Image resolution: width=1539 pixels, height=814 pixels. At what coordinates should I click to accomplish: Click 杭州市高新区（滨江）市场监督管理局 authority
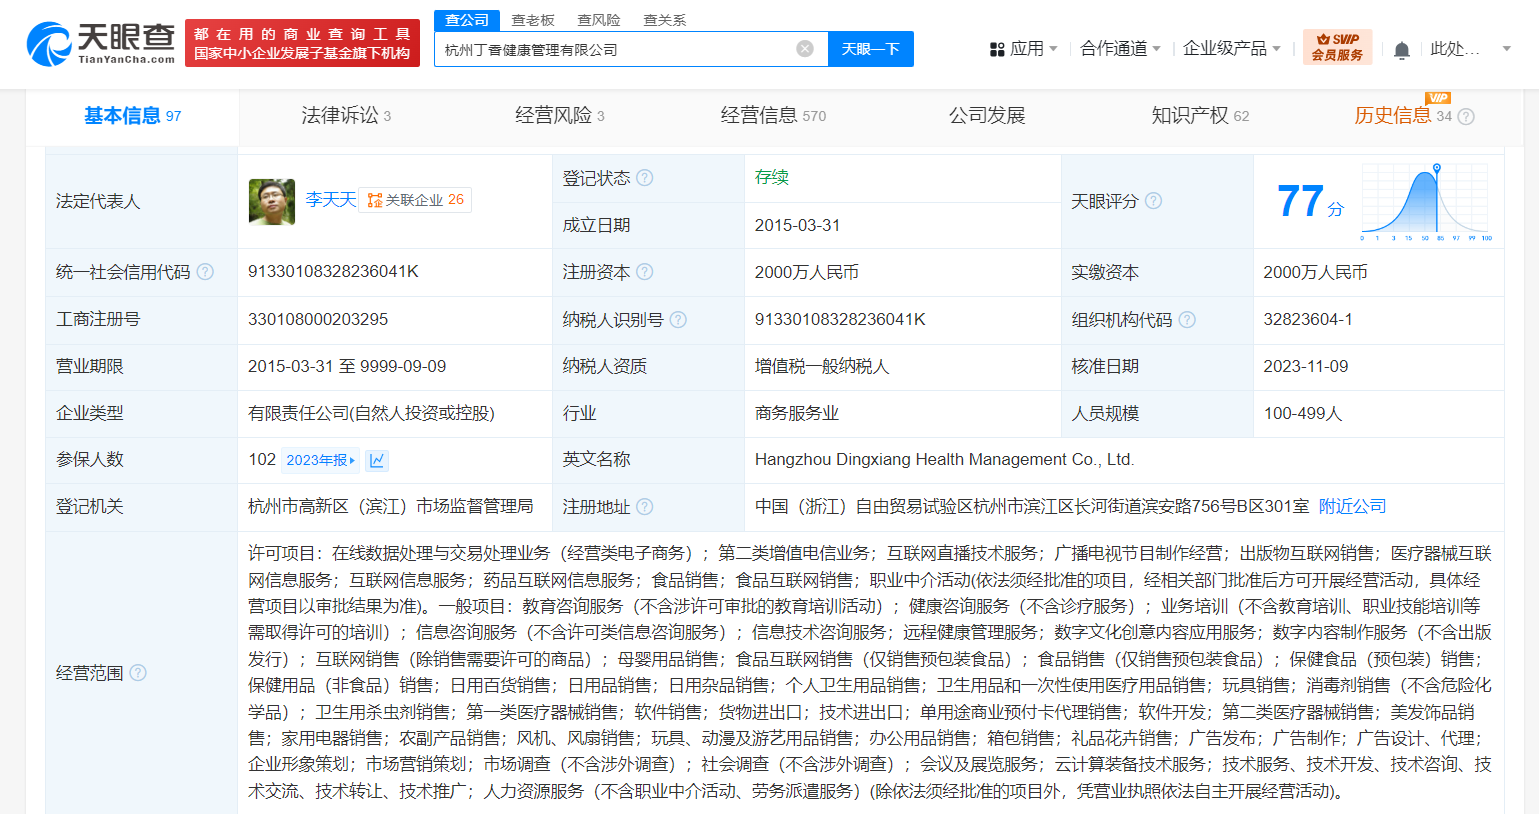[391, 507]
